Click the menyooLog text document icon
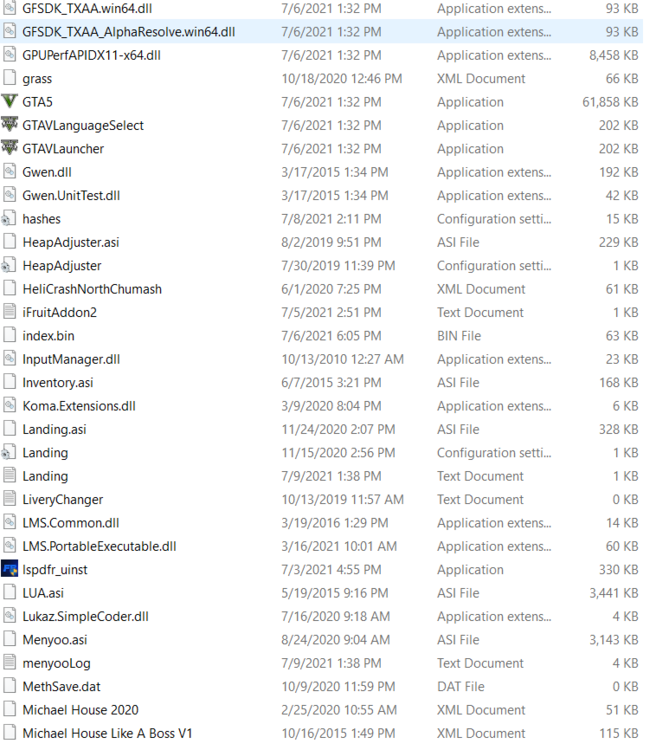This screenshot has width=669, height=750. point(10,663)
